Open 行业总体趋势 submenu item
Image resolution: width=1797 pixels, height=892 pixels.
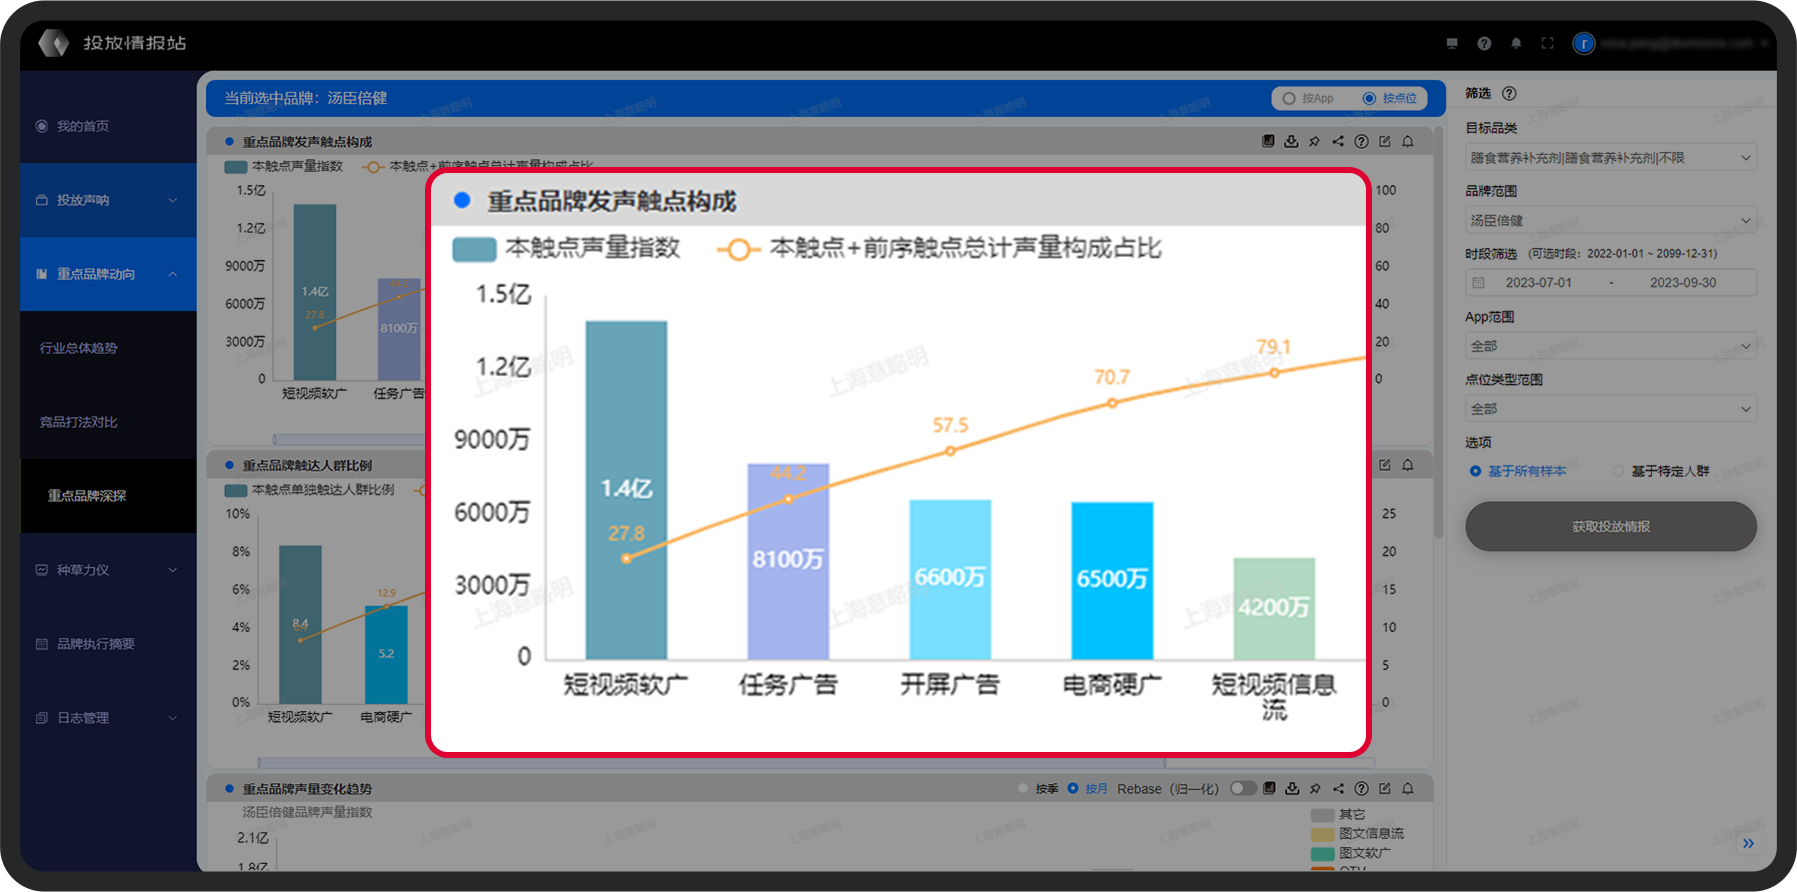pyautogui.click(x=108, y=348)
